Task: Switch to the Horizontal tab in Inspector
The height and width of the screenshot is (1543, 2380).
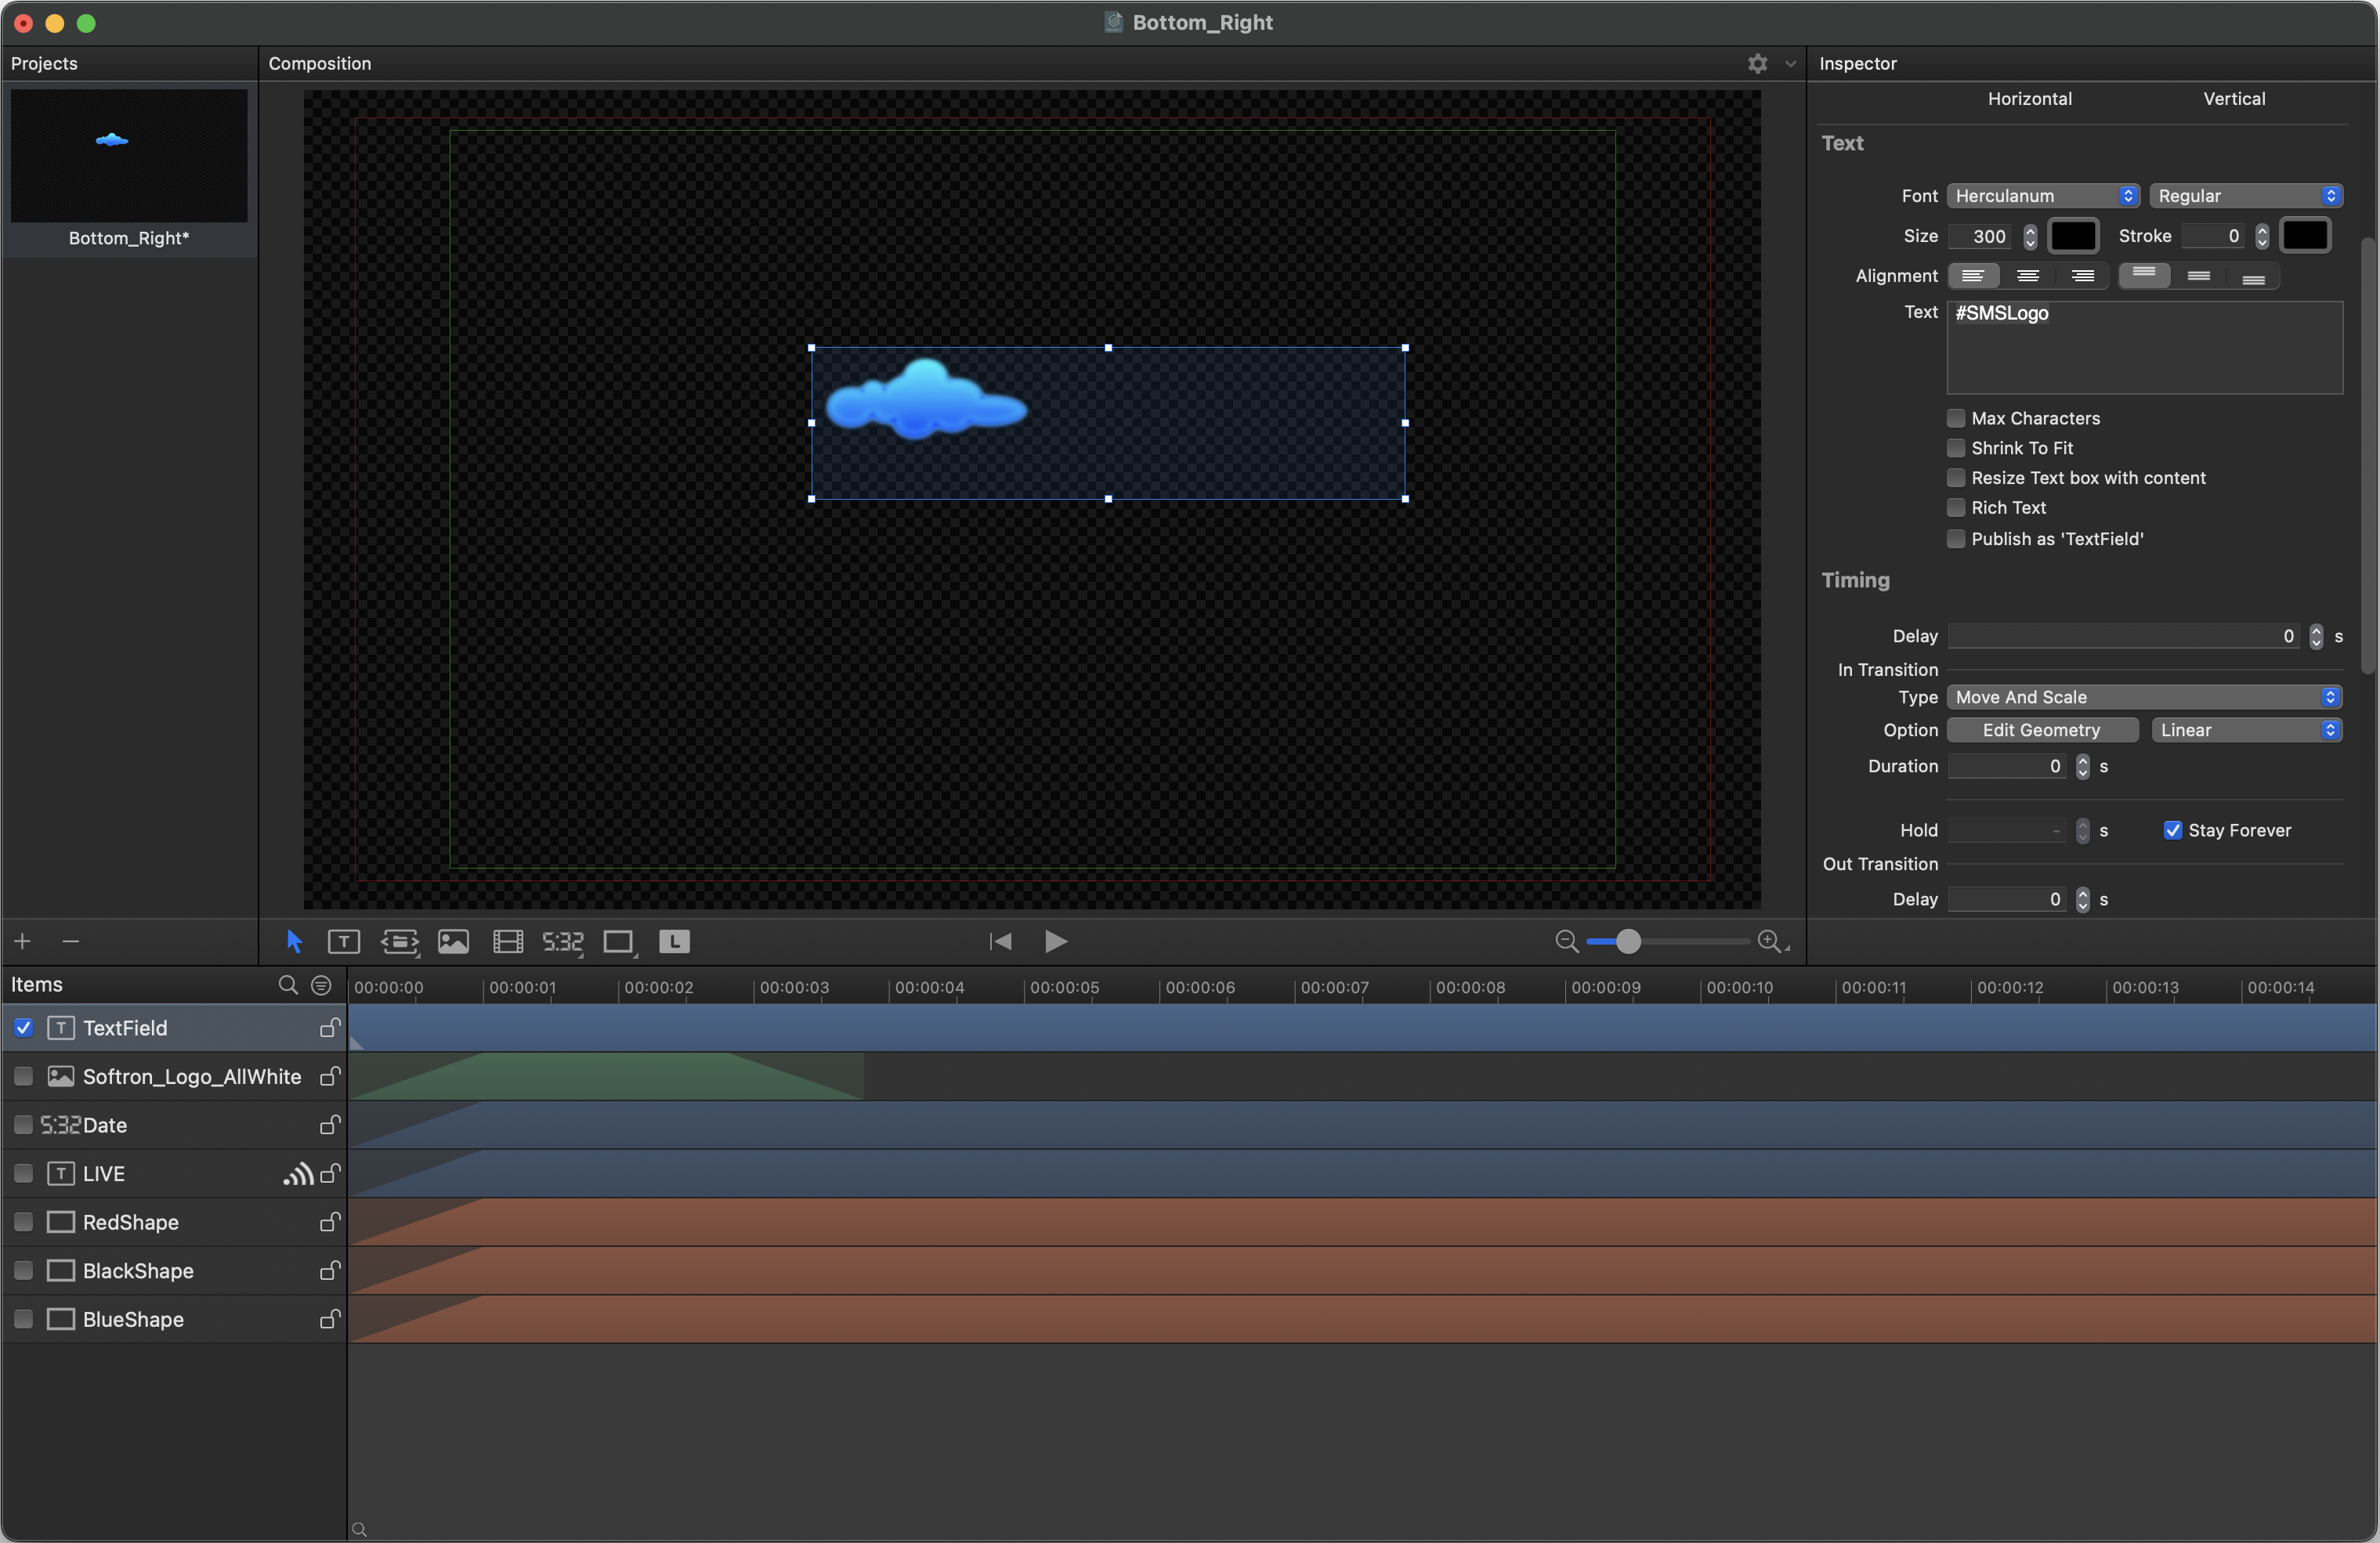Action: click(2030, 99)
